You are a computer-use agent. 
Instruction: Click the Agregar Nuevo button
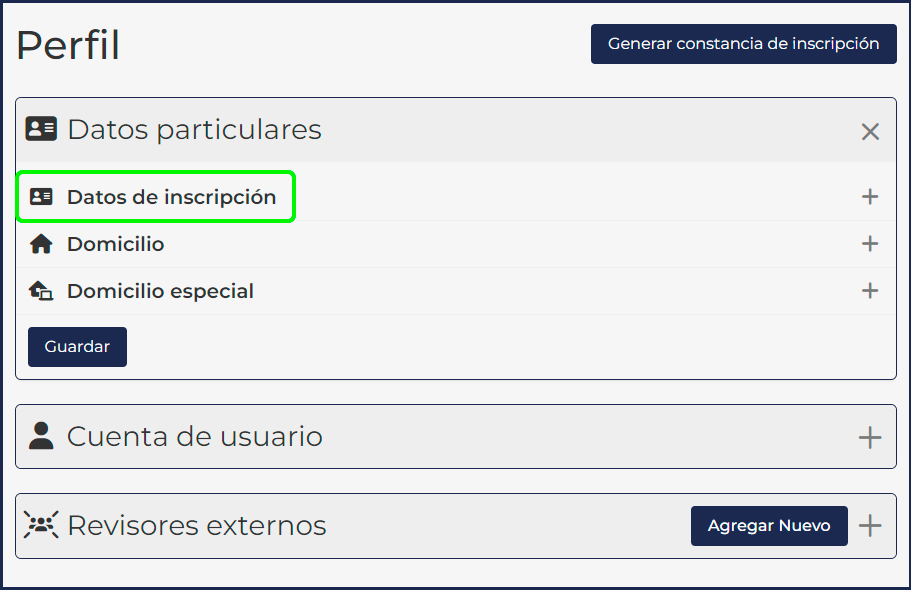(769, 526)
